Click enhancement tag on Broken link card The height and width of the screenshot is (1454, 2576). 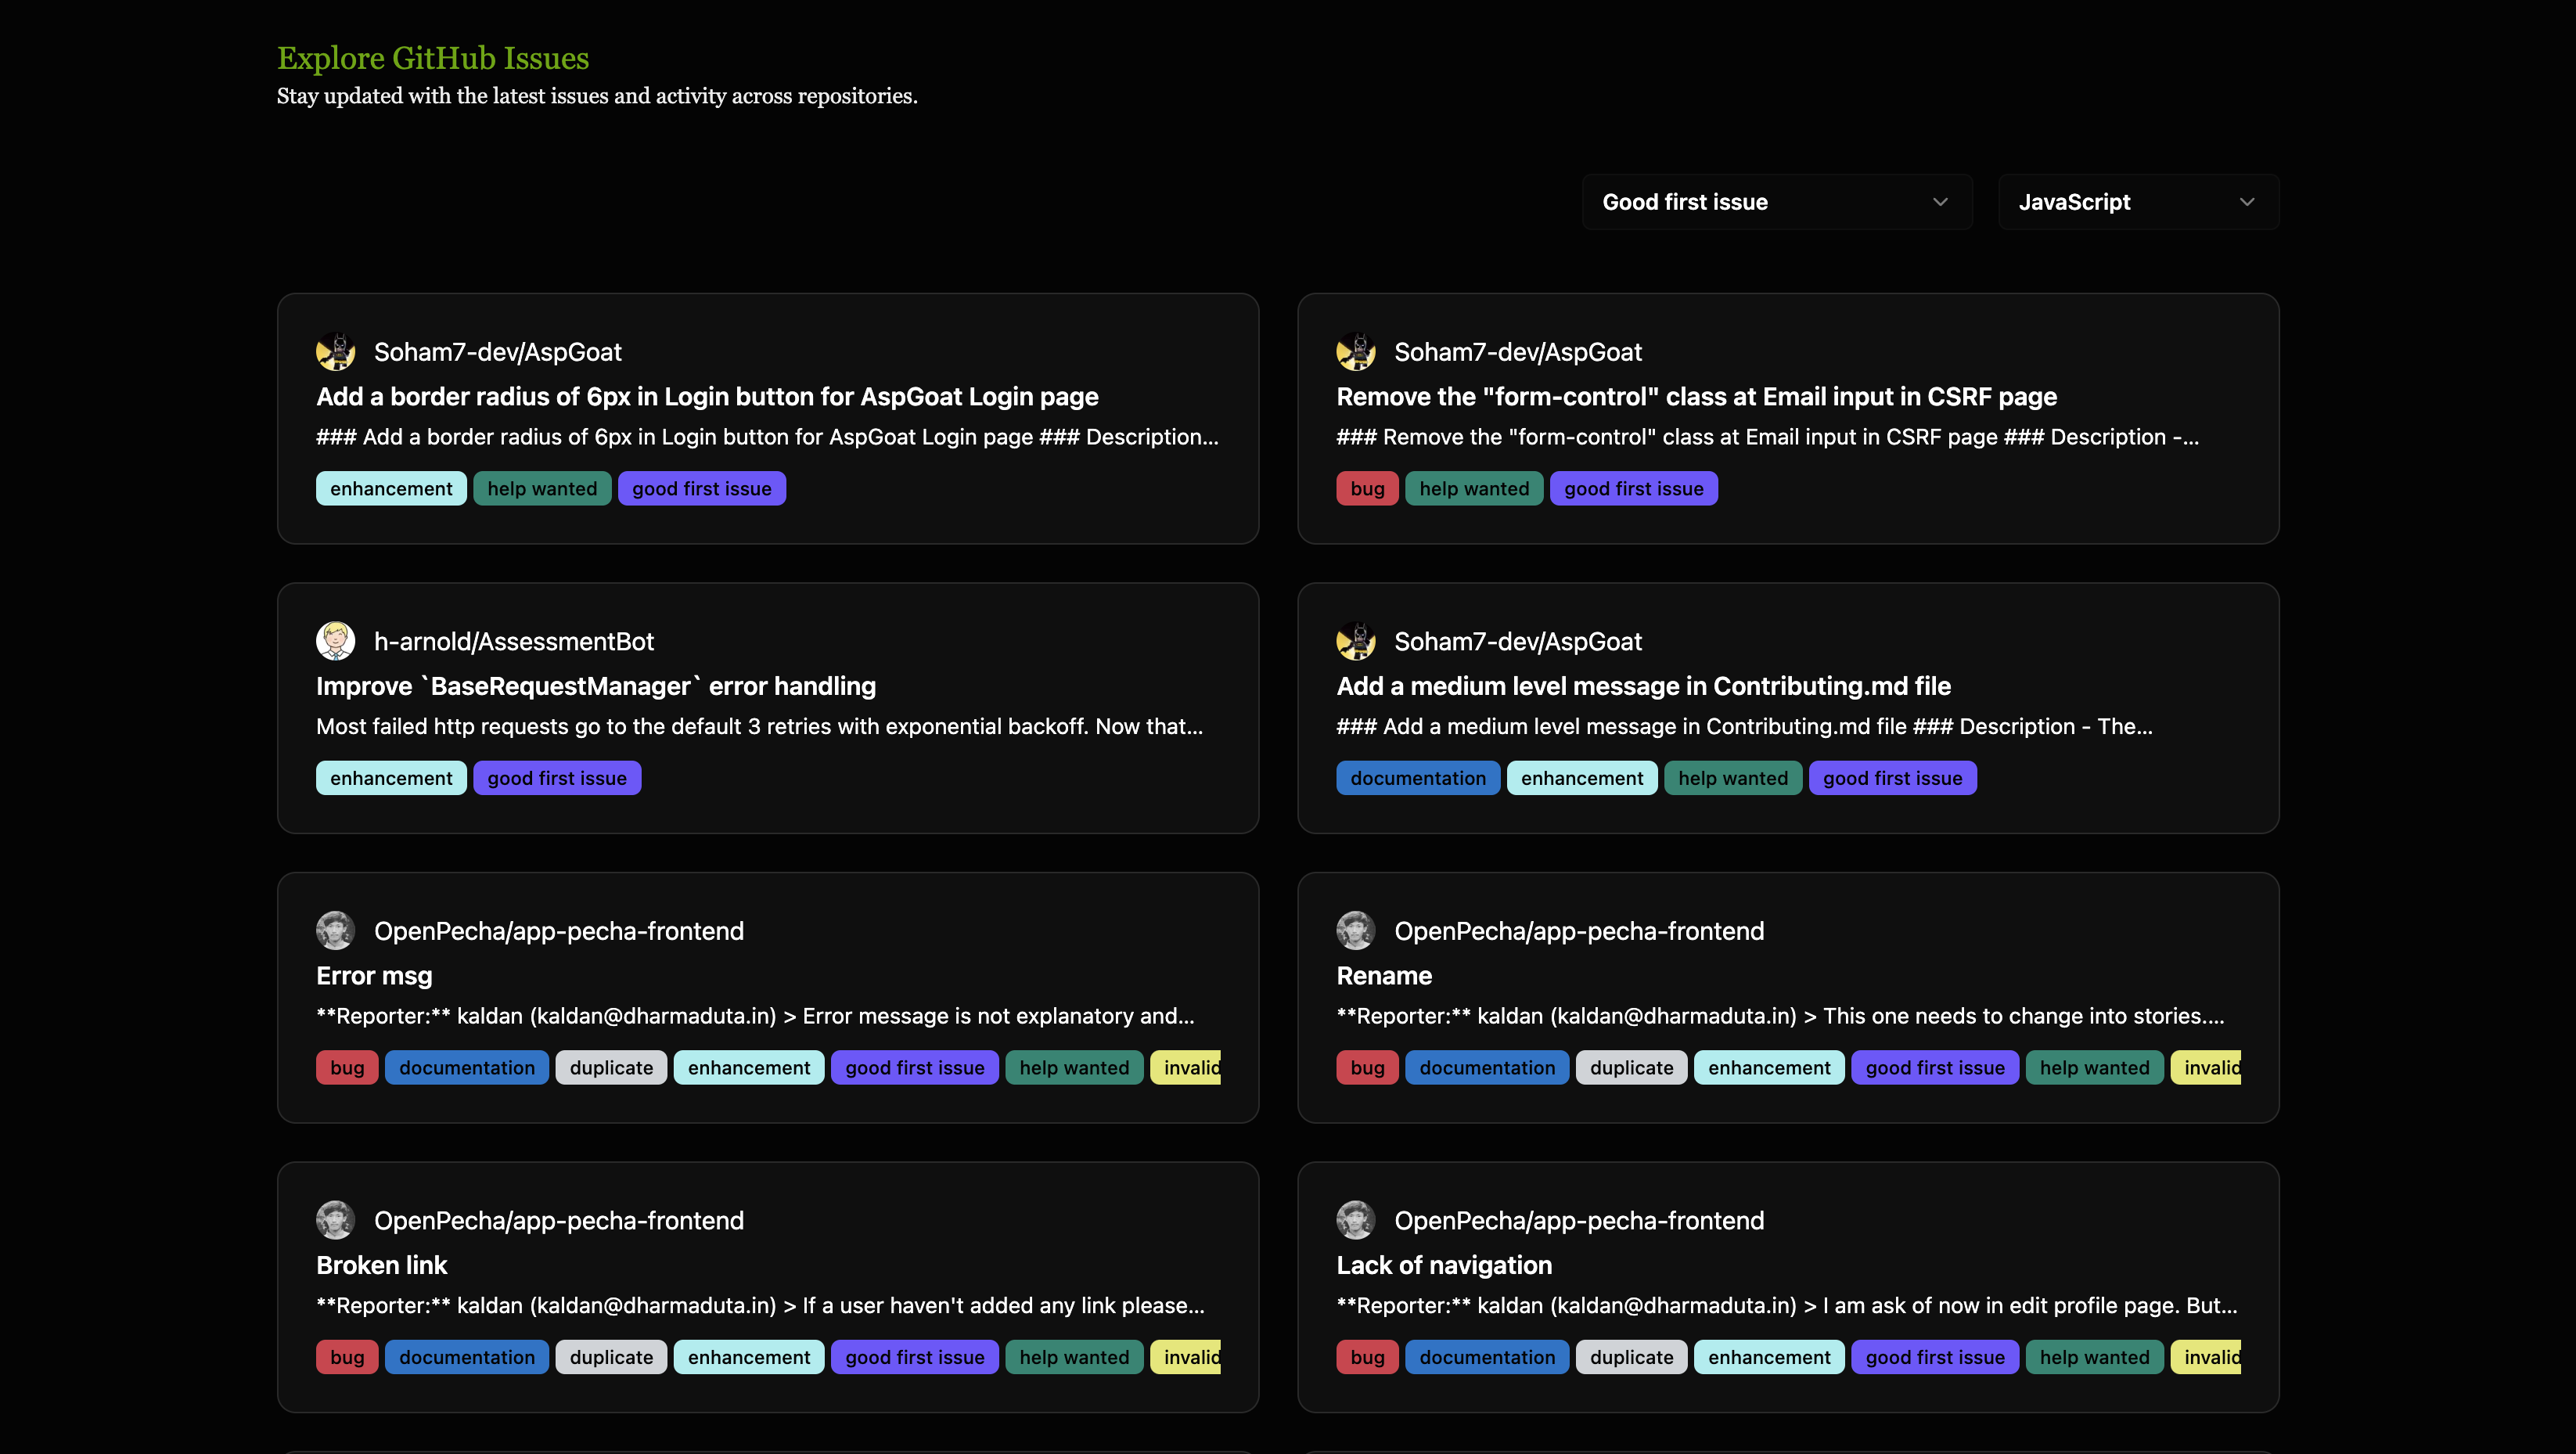click(749, 1357)
